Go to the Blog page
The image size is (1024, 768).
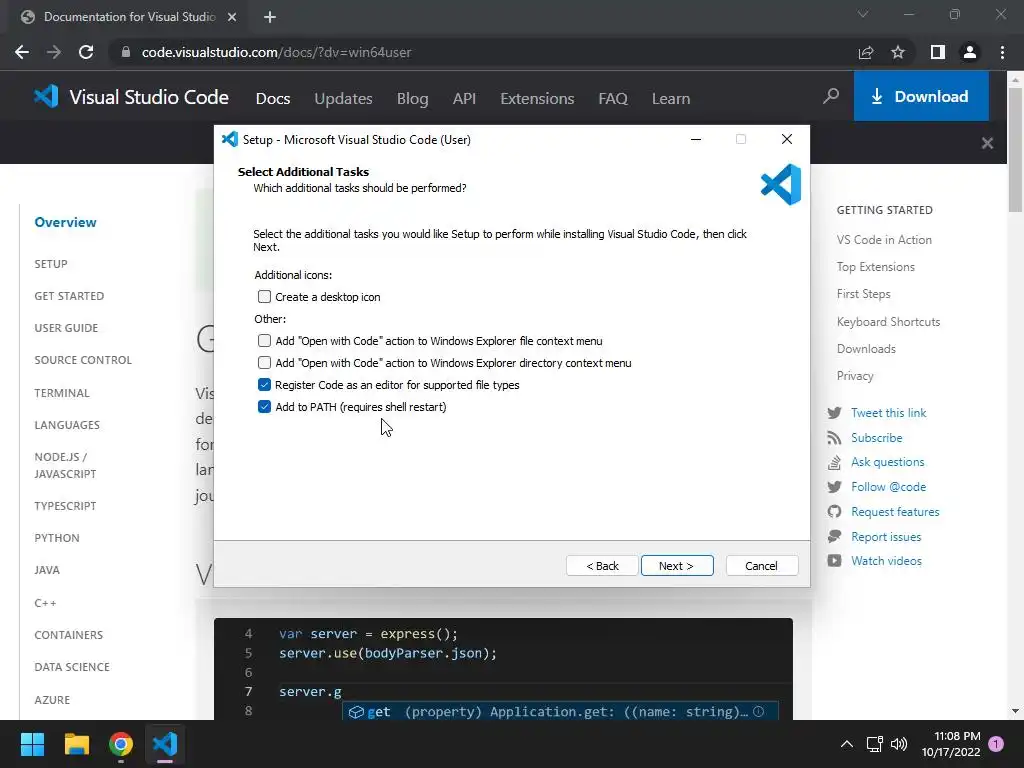412,99
